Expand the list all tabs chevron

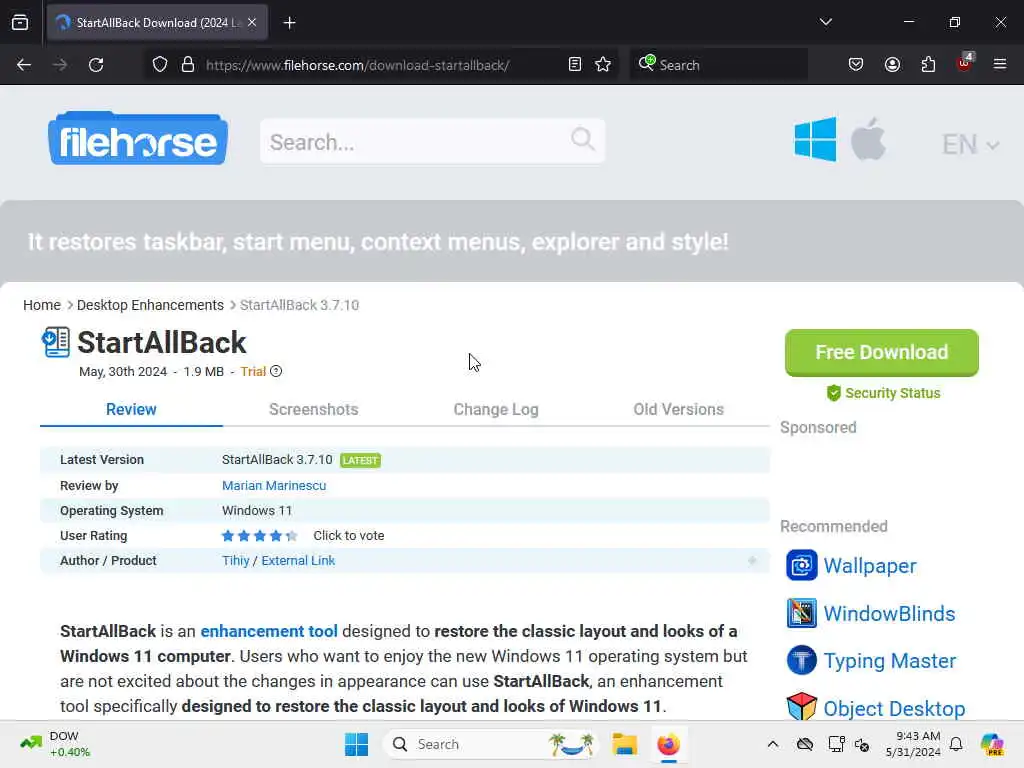tap(825, 22)
